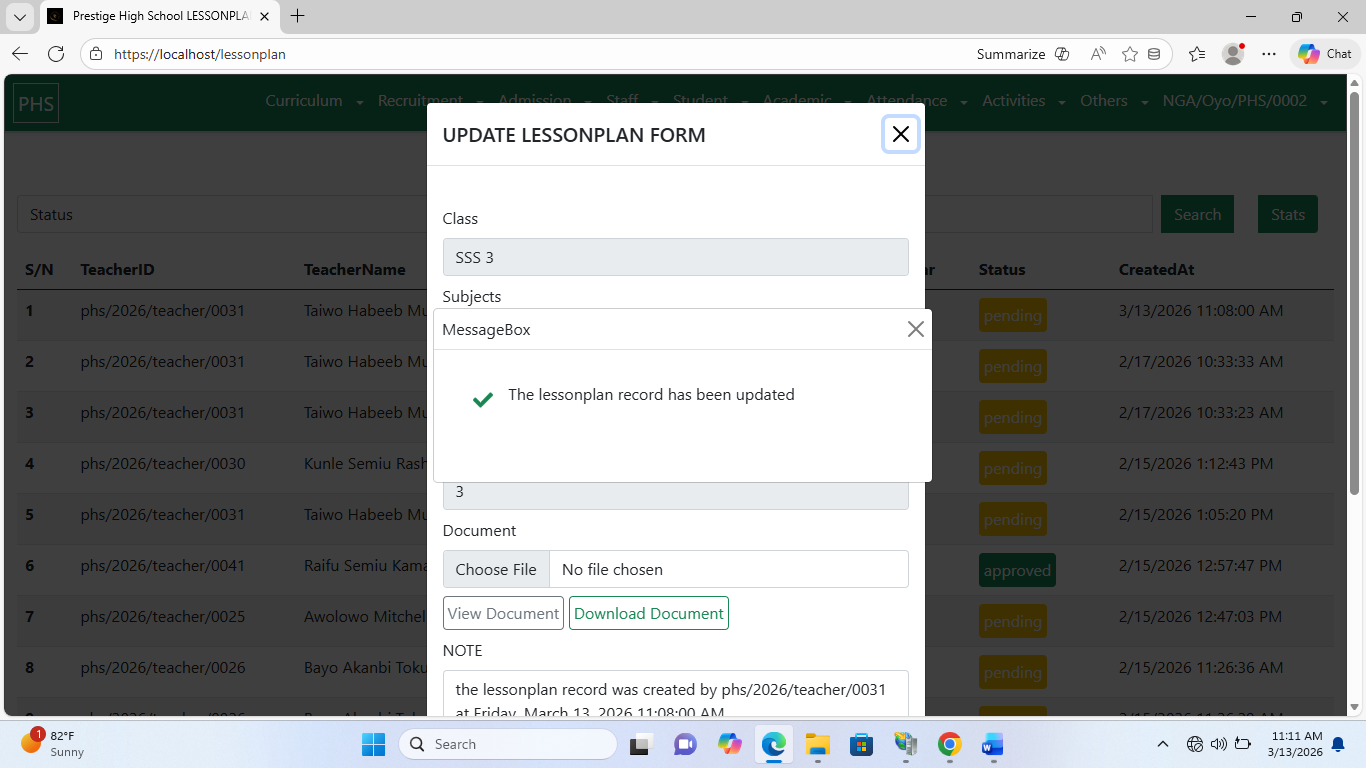Open File Explorer from taskbar

[x=818, y=744]
